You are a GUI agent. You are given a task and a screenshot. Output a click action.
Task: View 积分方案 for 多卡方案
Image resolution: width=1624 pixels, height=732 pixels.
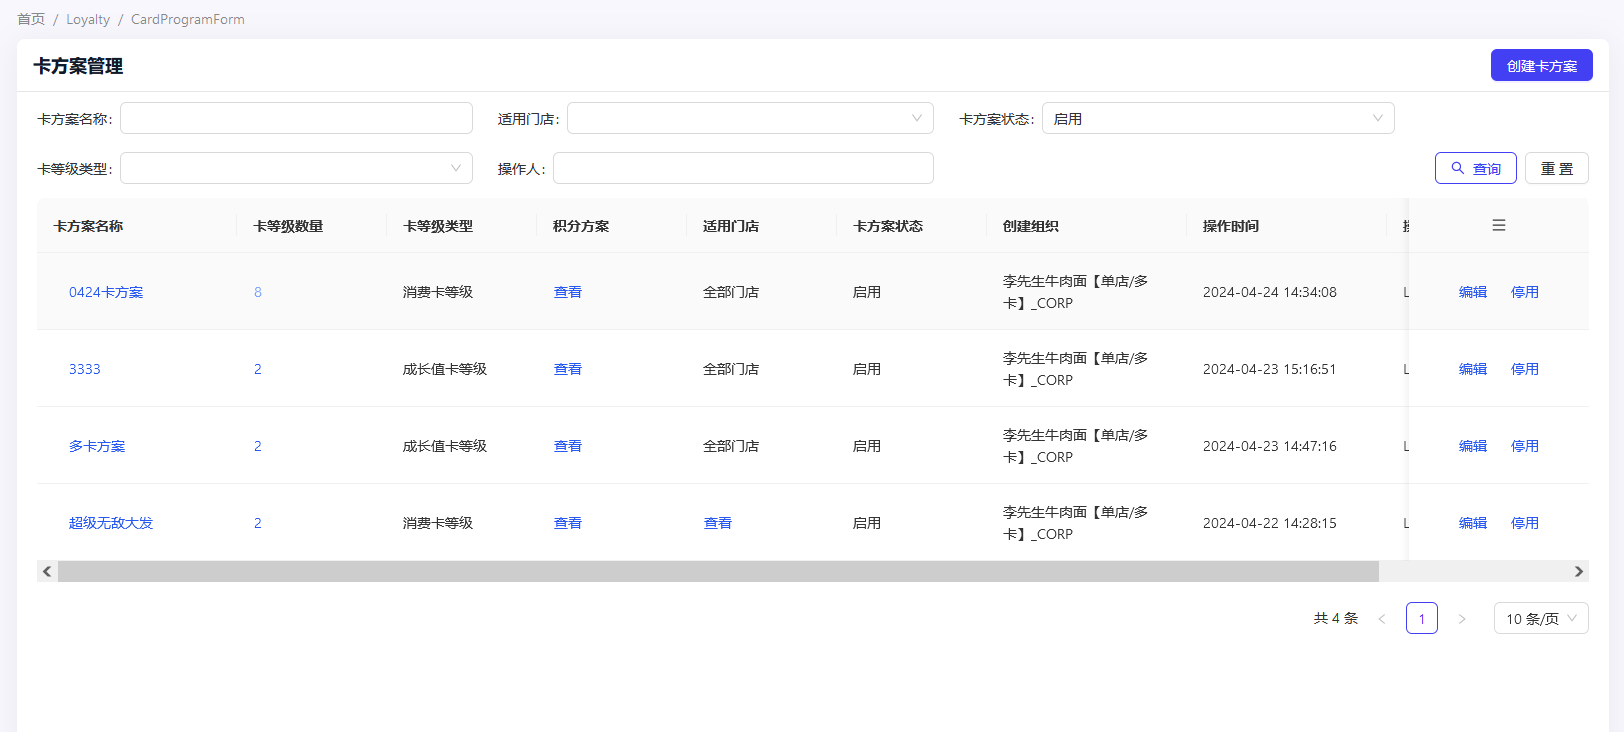tap(568, 446)
